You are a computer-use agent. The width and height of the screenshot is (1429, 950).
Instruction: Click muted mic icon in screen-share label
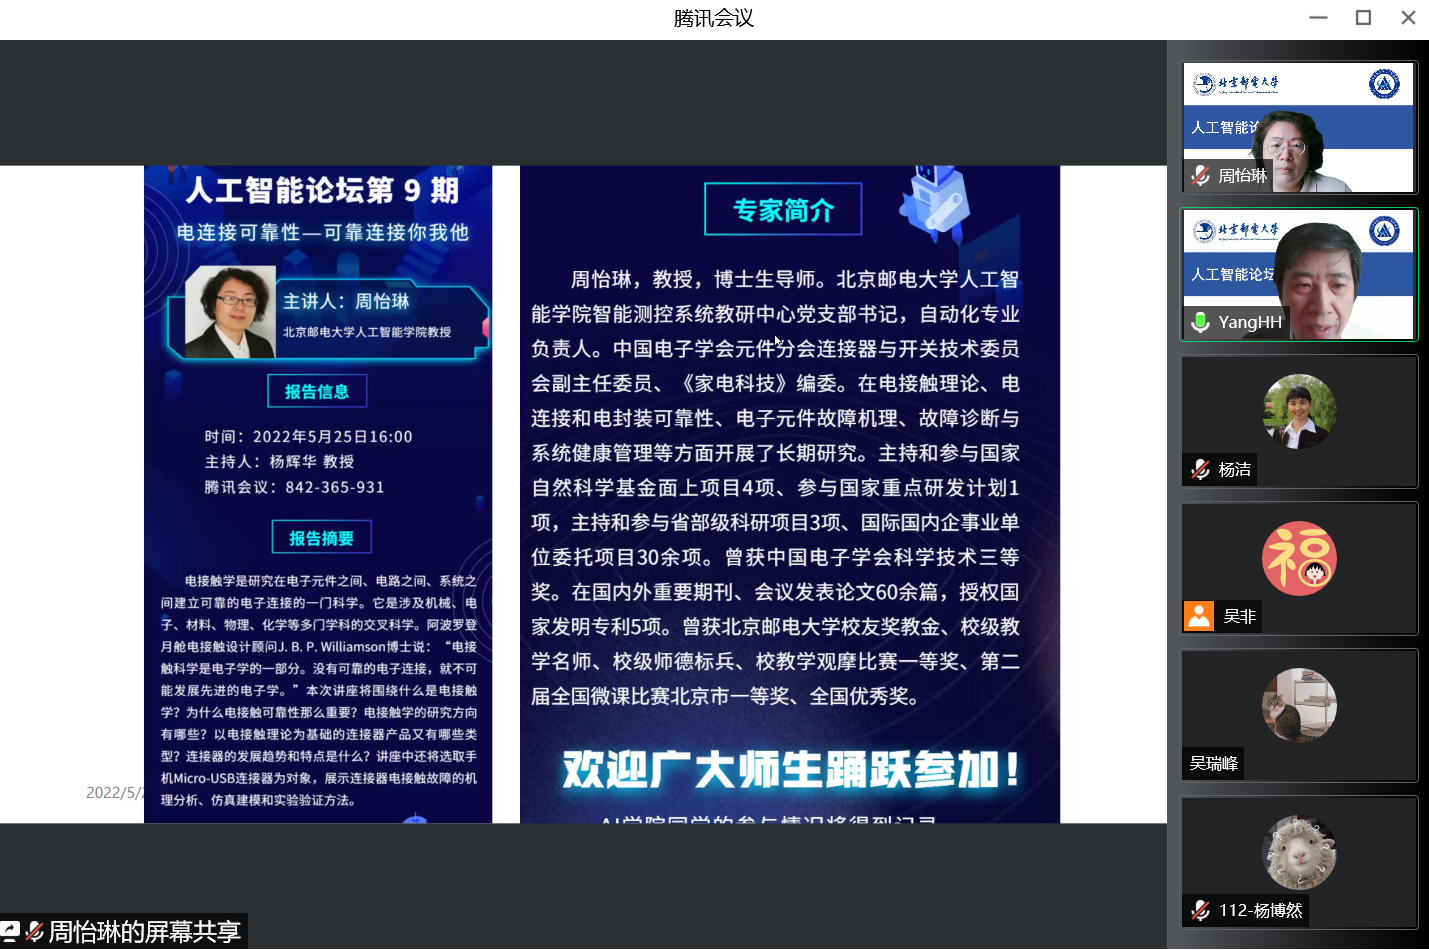click(x=35, y=932)
